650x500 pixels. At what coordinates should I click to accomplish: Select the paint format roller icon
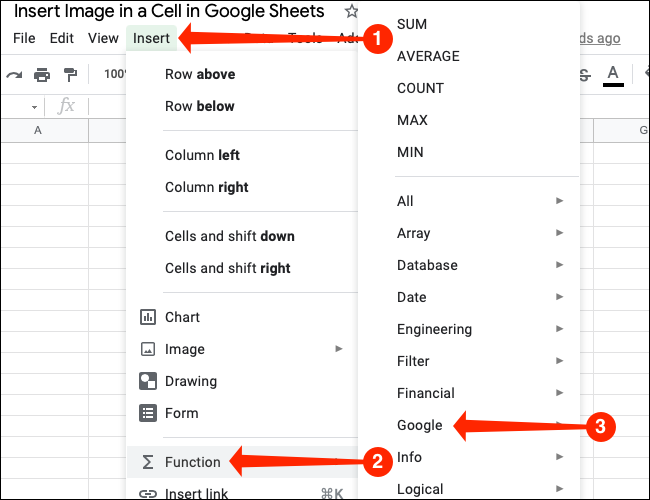[x=70, y=74]
